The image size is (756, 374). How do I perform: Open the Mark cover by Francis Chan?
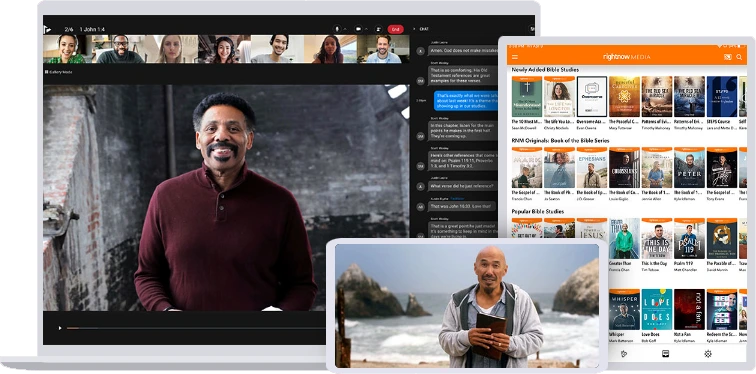(527, 168)
